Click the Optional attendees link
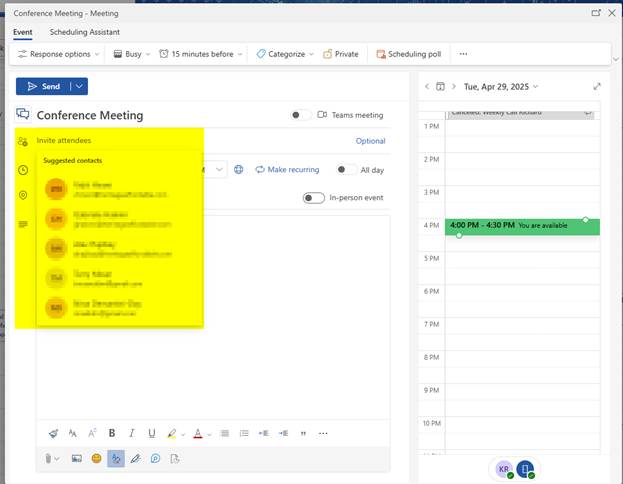623x484 pixels. [370, 141]
